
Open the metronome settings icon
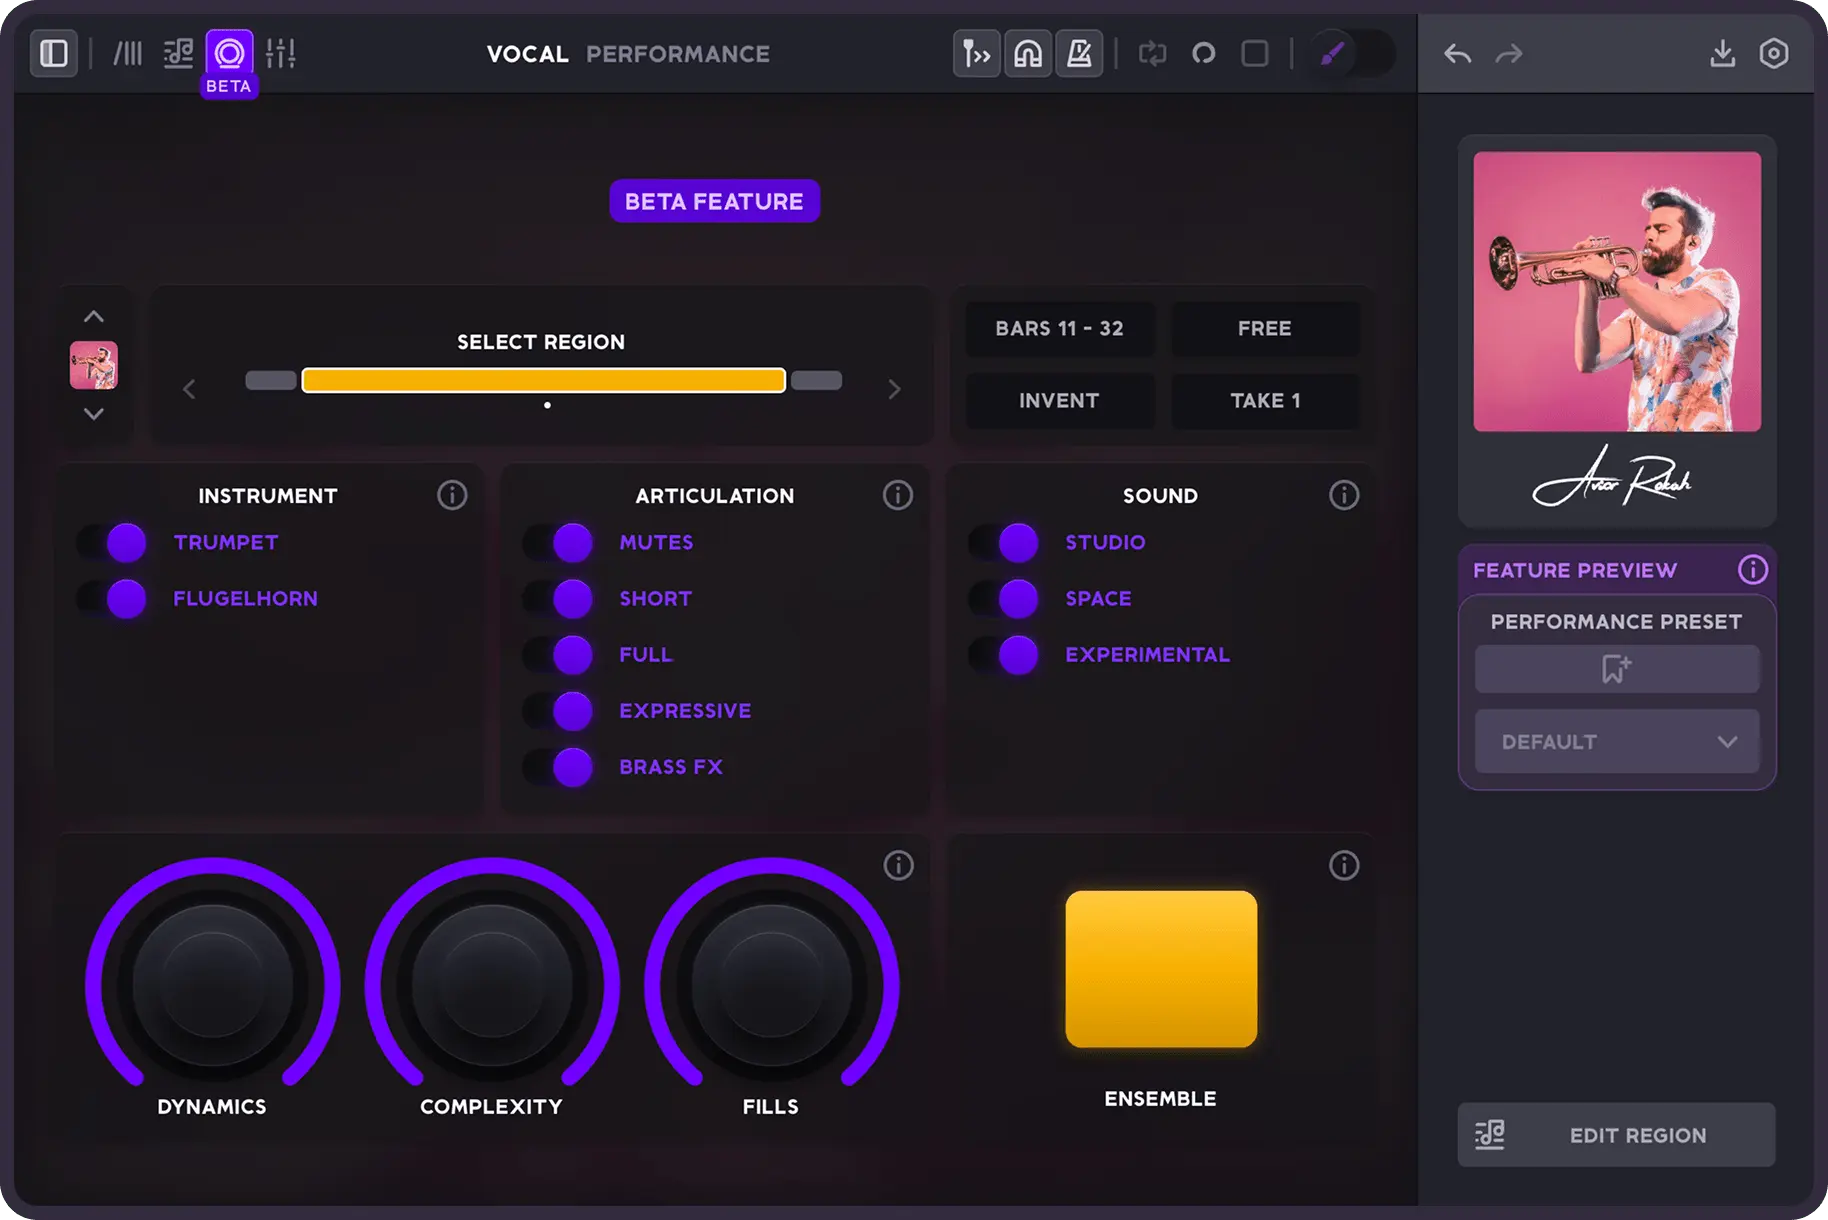(x=1079, y=53)
